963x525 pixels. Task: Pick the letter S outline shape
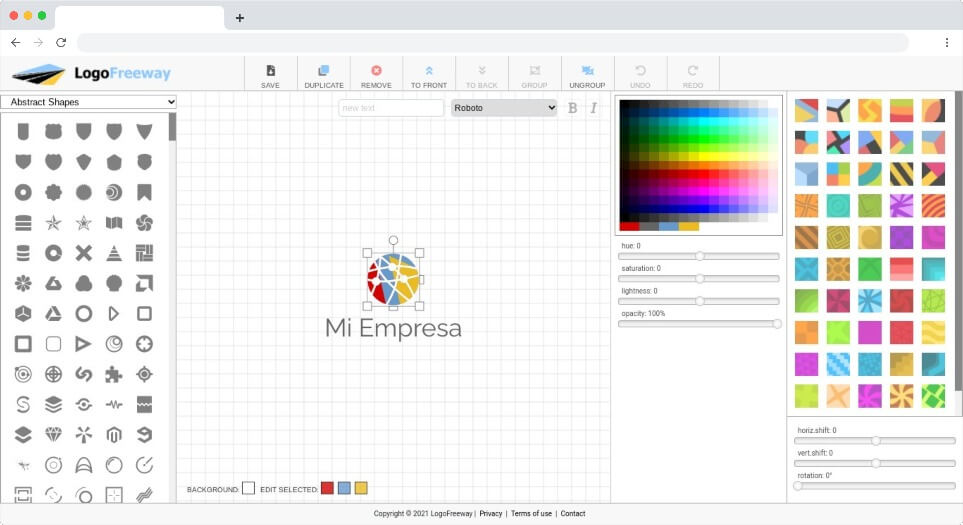pyautogui.click(x=23, y=404)
